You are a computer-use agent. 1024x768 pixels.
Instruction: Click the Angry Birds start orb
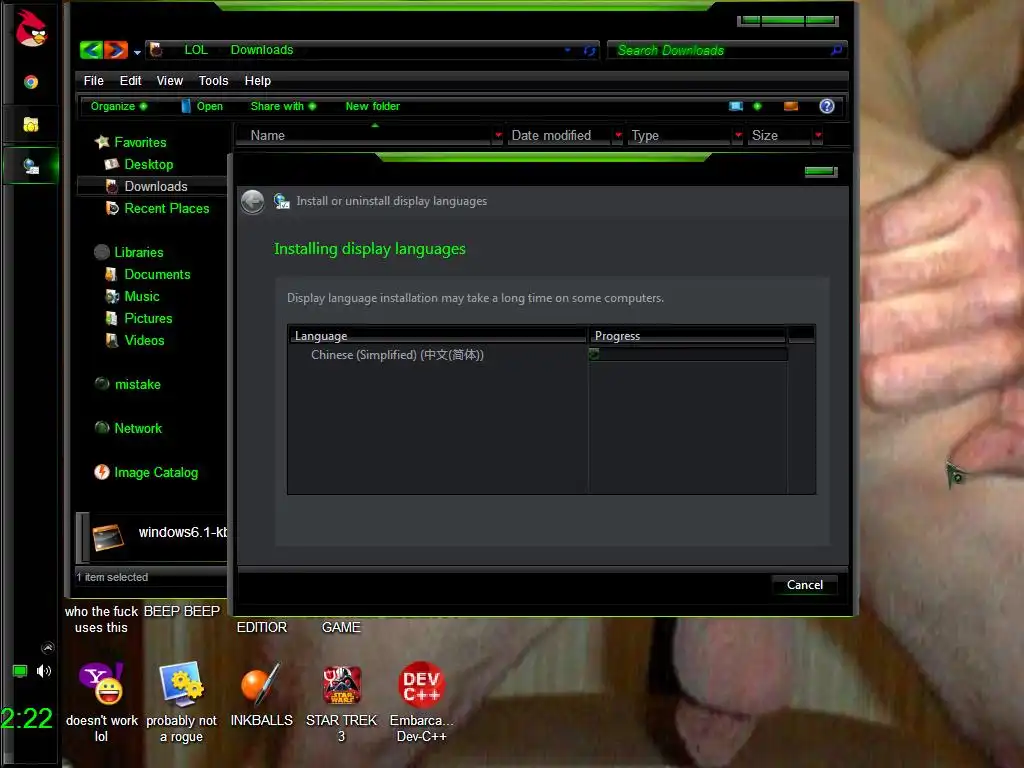[x=31, y=28]
